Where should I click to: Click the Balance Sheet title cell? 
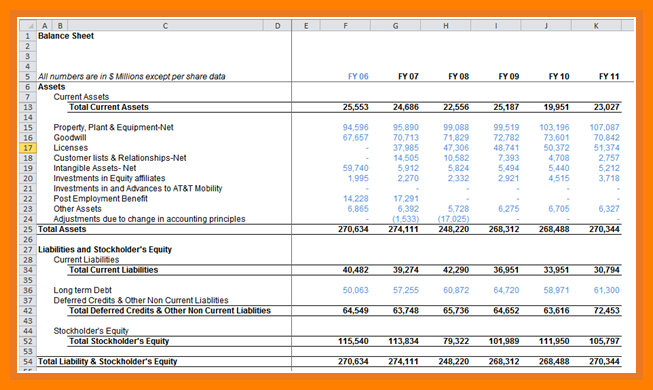66,36
